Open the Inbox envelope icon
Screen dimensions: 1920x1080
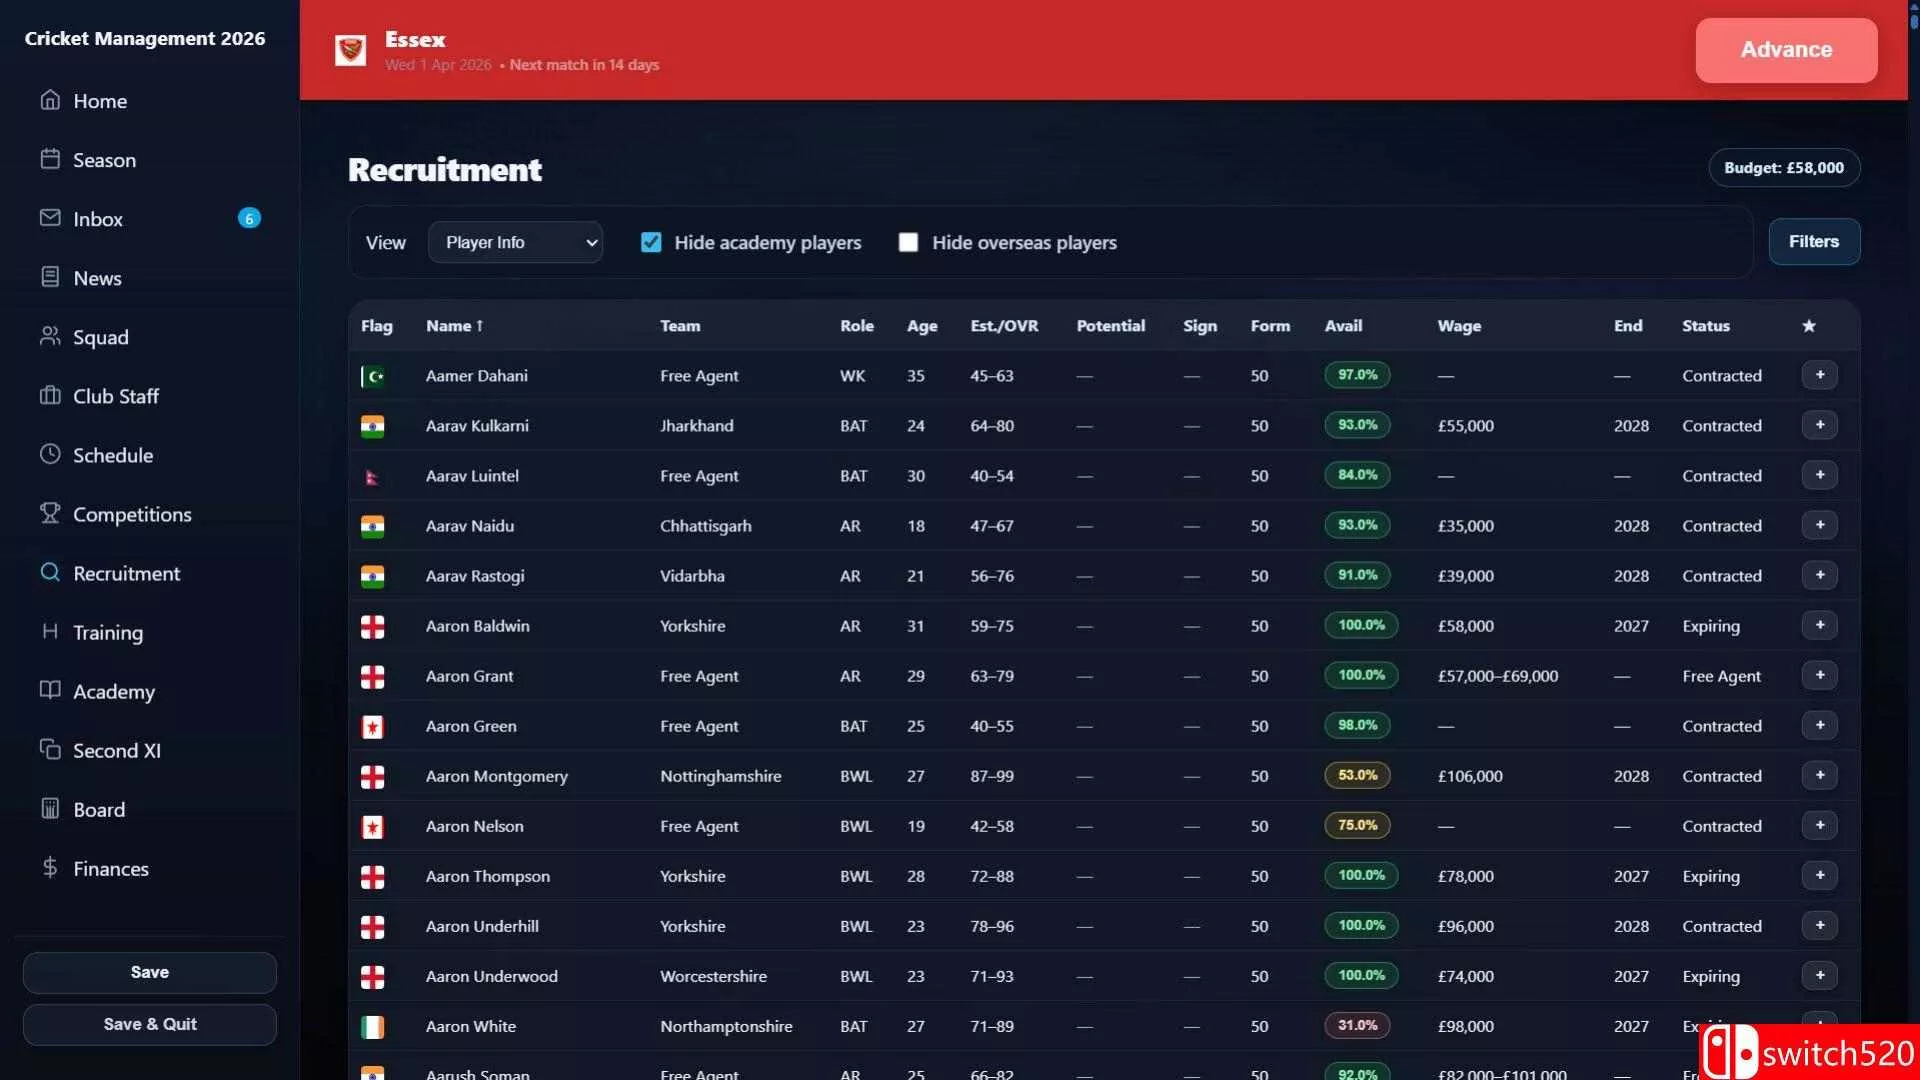pos(50,218)
